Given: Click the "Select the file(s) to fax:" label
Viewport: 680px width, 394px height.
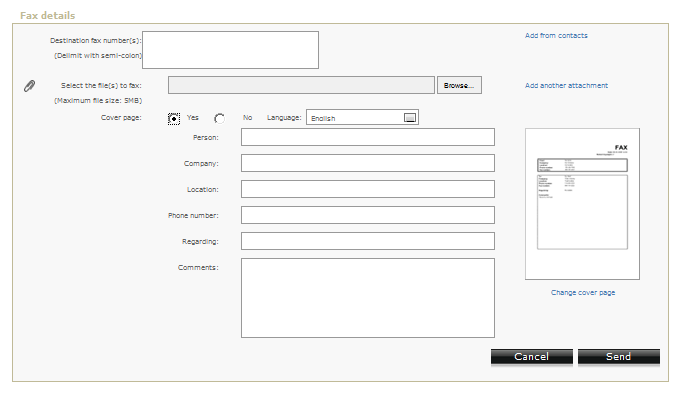Looking at the screenshot, I should [101, 85].
